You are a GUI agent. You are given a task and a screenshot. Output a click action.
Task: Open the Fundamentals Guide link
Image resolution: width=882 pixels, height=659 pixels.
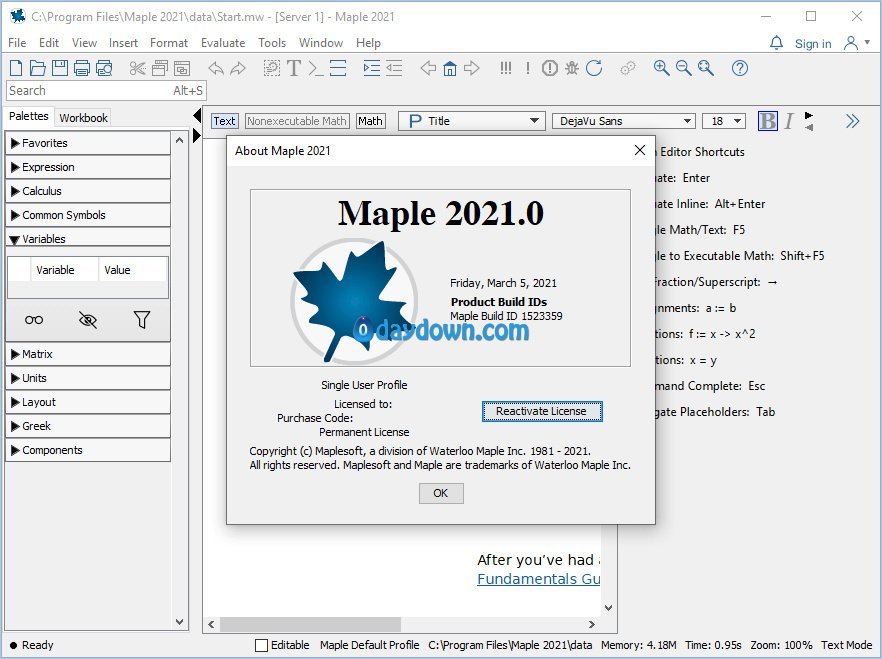[538, 579]
